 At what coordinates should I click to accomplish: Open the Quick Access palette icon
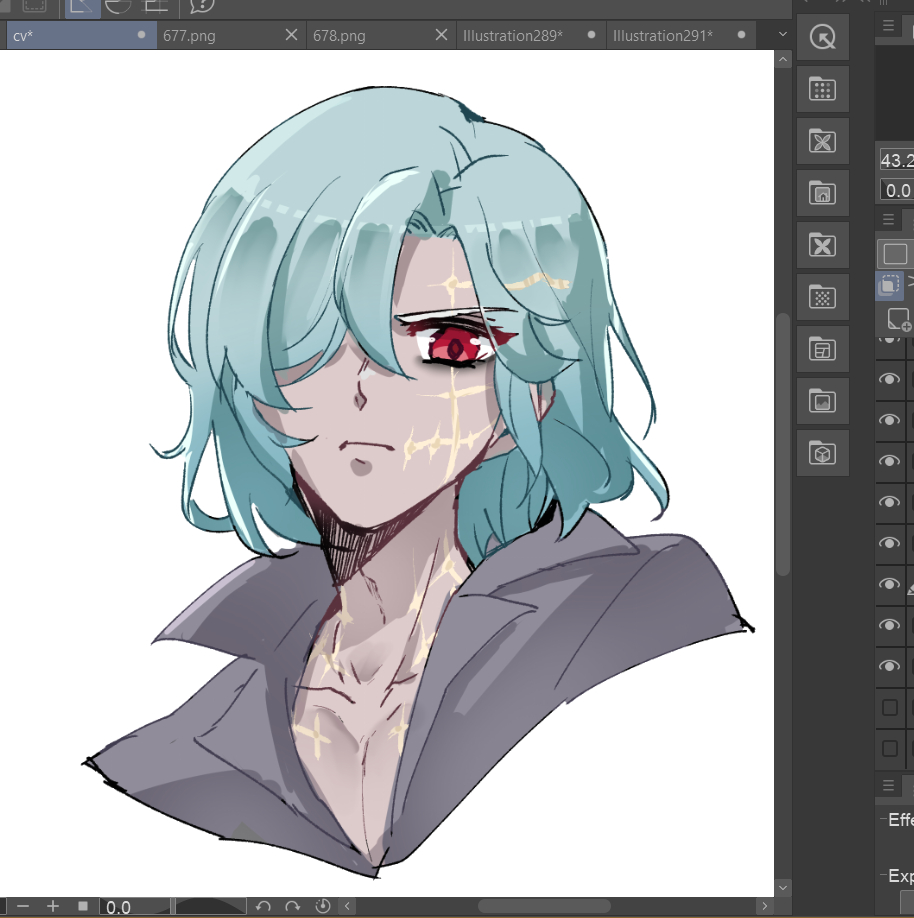pyautogui.click(x=822, y=38)
